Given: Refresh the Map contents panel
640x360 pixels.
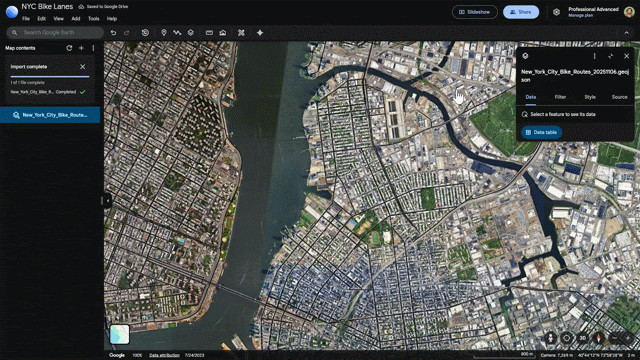Looking at the screenshot, I should pos(69,48).
